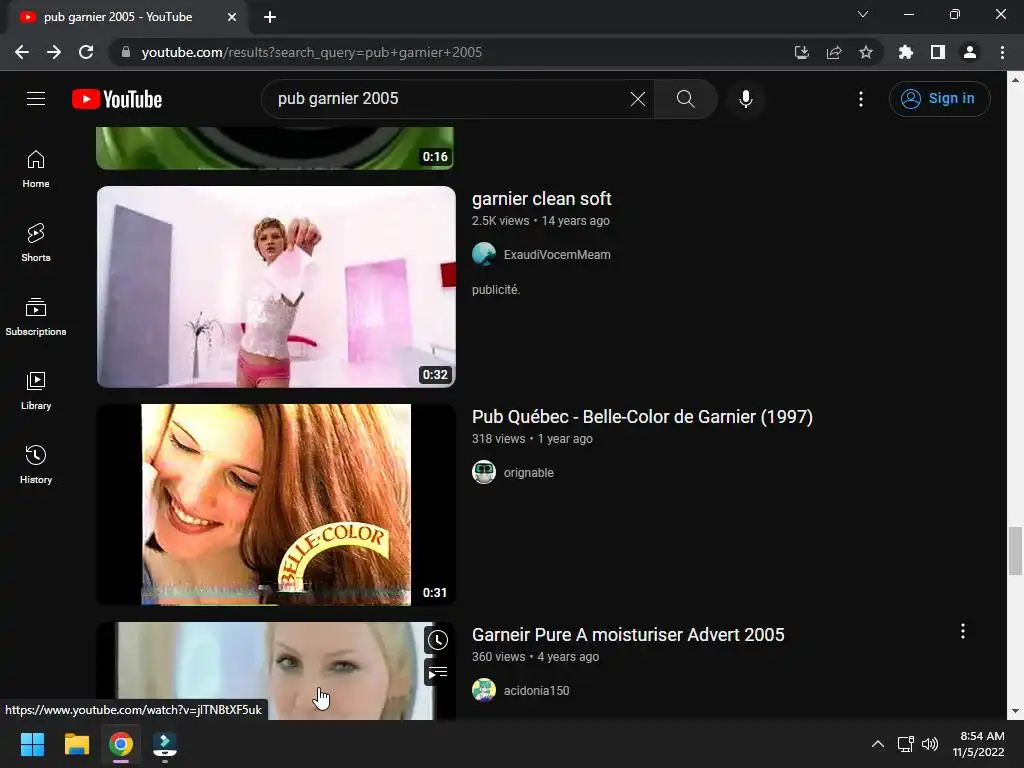Screen dimensions: 1024x768
Task: Open History in the sidebar
Action: (36, 464)
